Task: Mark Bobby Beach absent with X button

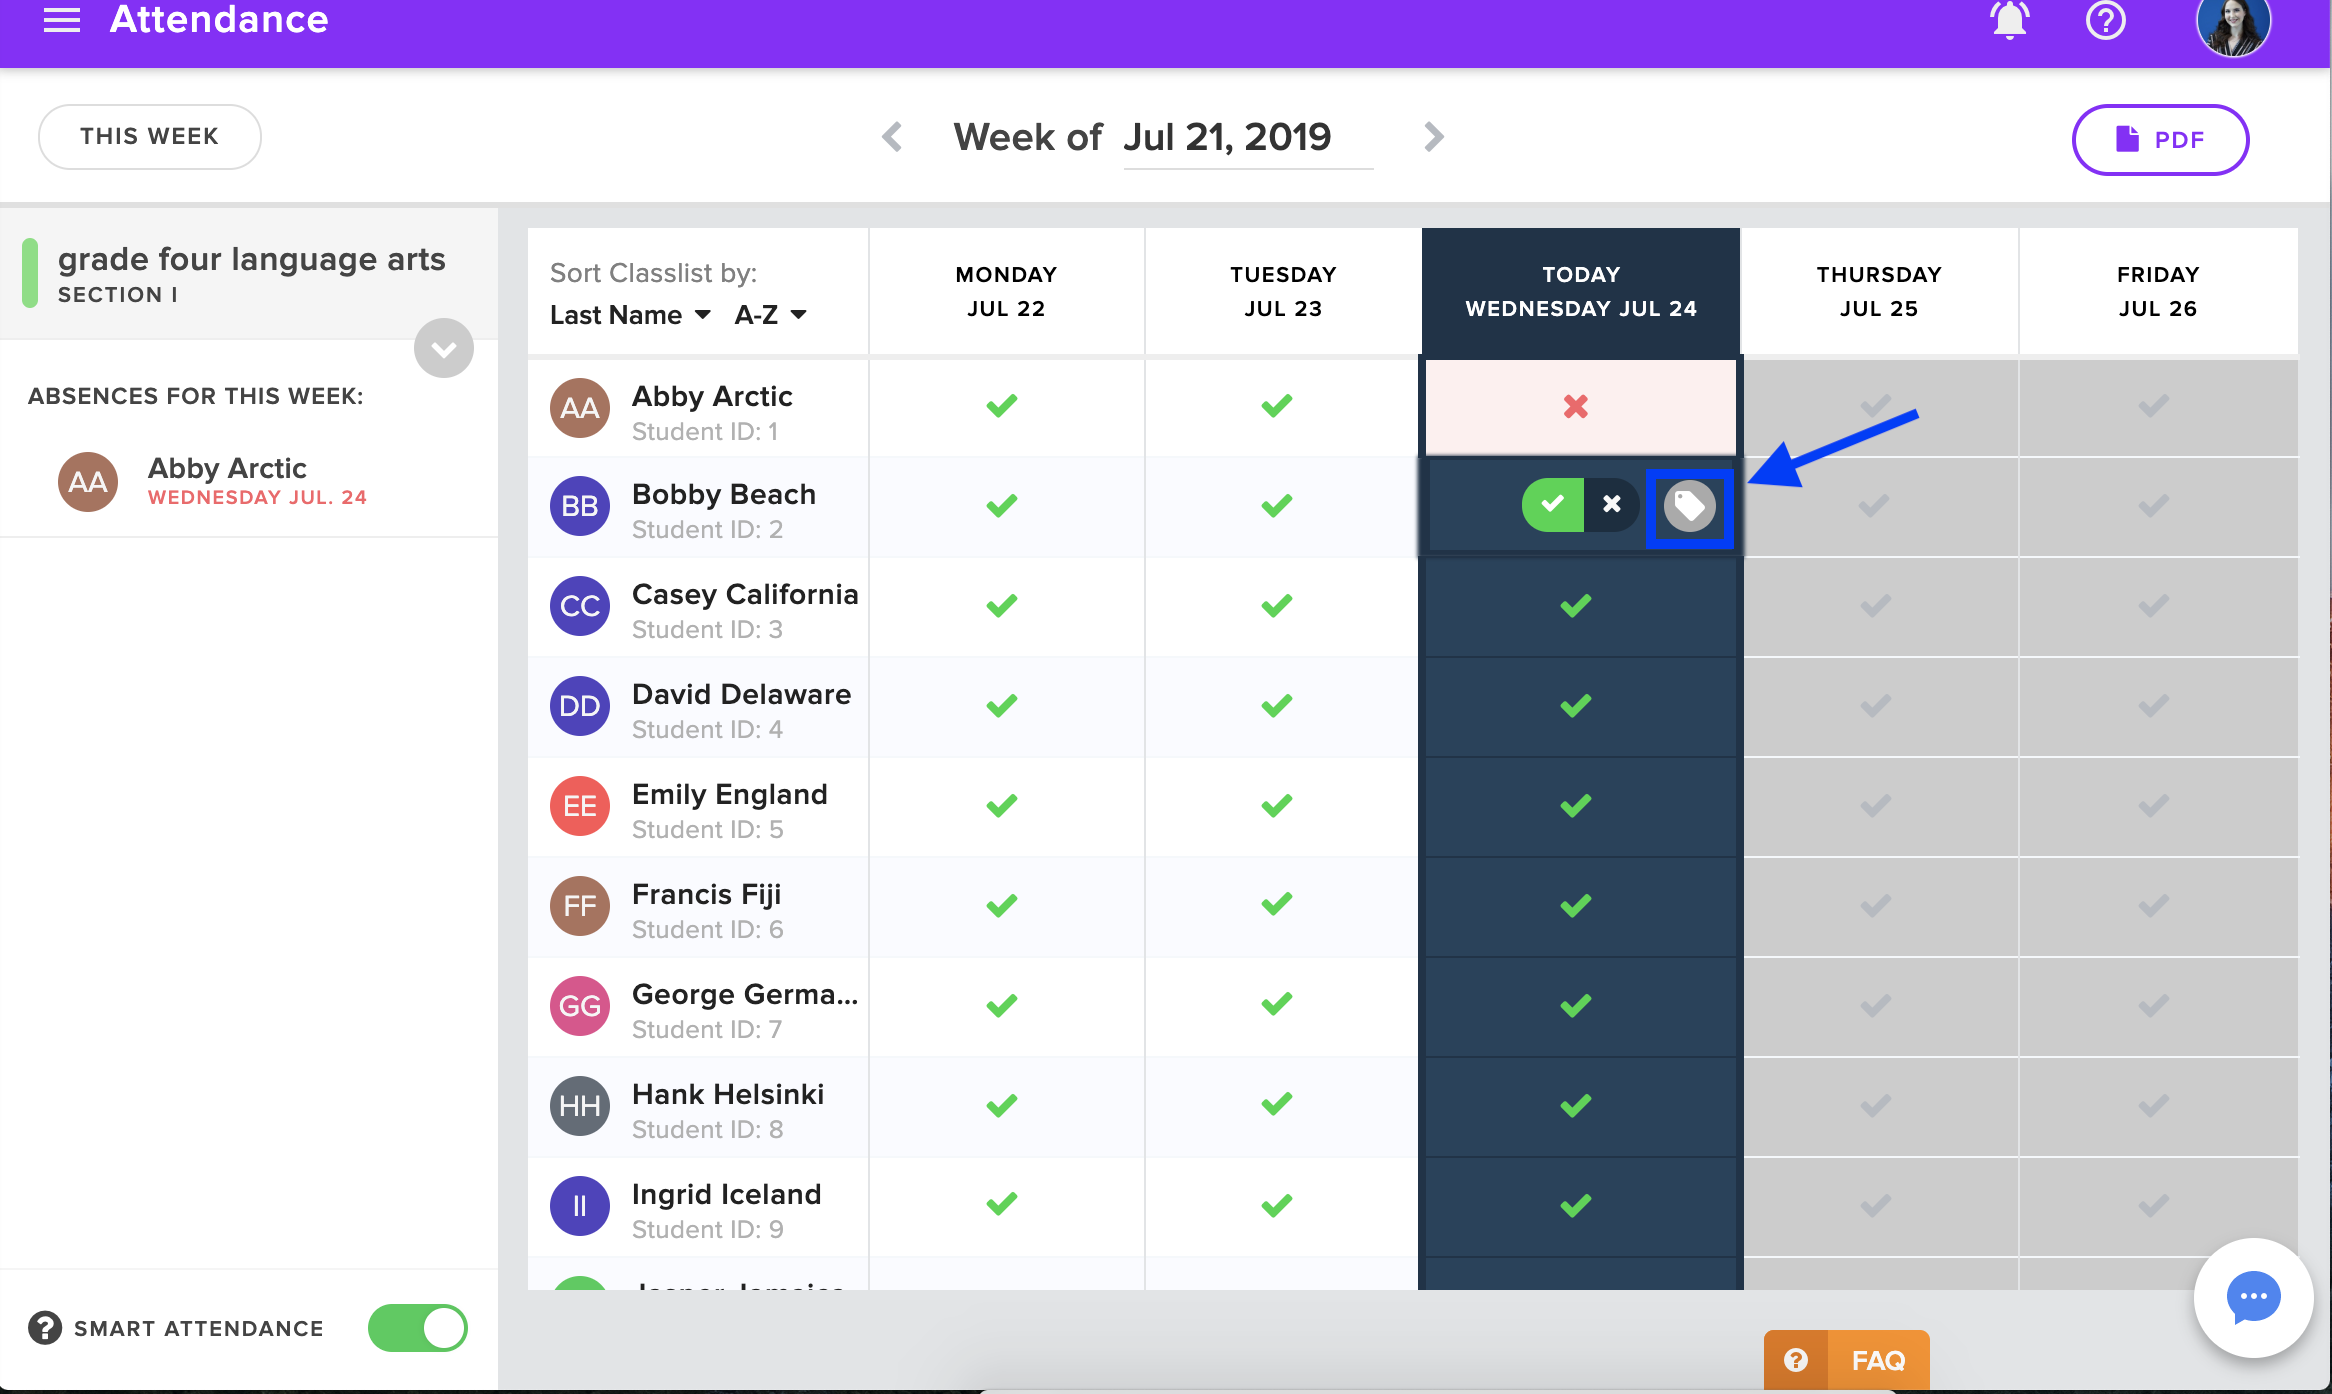Action: tap(1611, 504)
